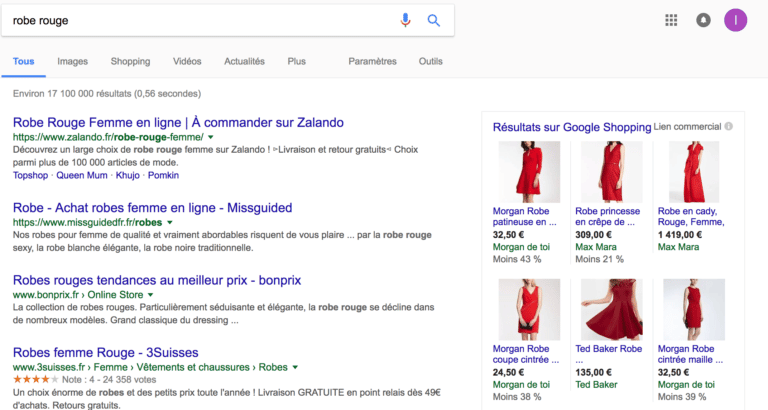Click the www.zalando.fr green URL
The height and width of the screenshot is (410, 768).
point(108,137)
